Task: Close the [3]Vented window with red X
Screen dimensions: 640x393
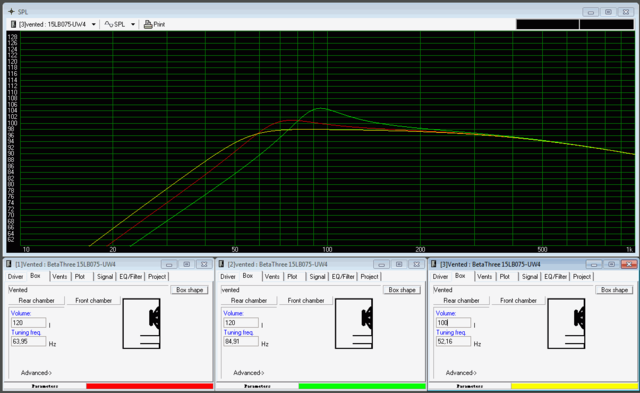Action: [629, 264]
